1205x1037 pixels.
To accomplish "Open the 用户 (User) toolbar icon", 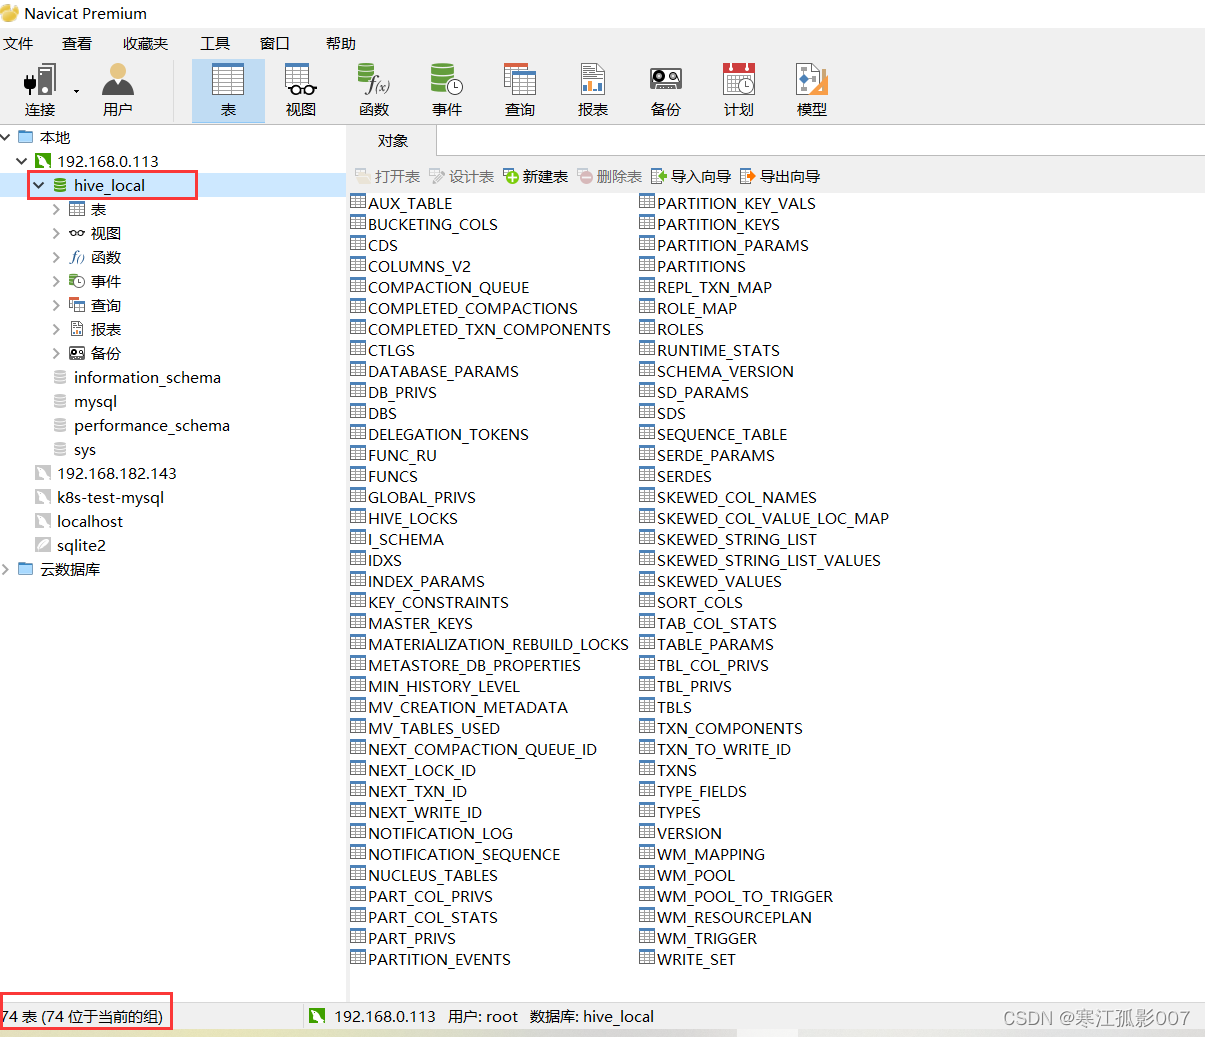I will 117,90.
